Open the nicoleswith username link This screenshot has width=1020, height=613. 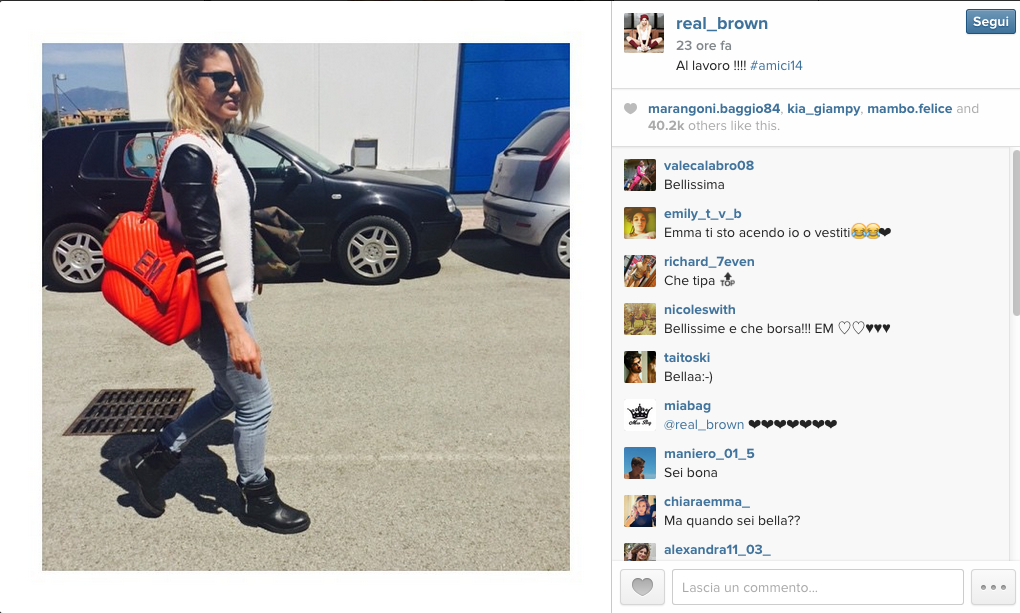point(699,310)
